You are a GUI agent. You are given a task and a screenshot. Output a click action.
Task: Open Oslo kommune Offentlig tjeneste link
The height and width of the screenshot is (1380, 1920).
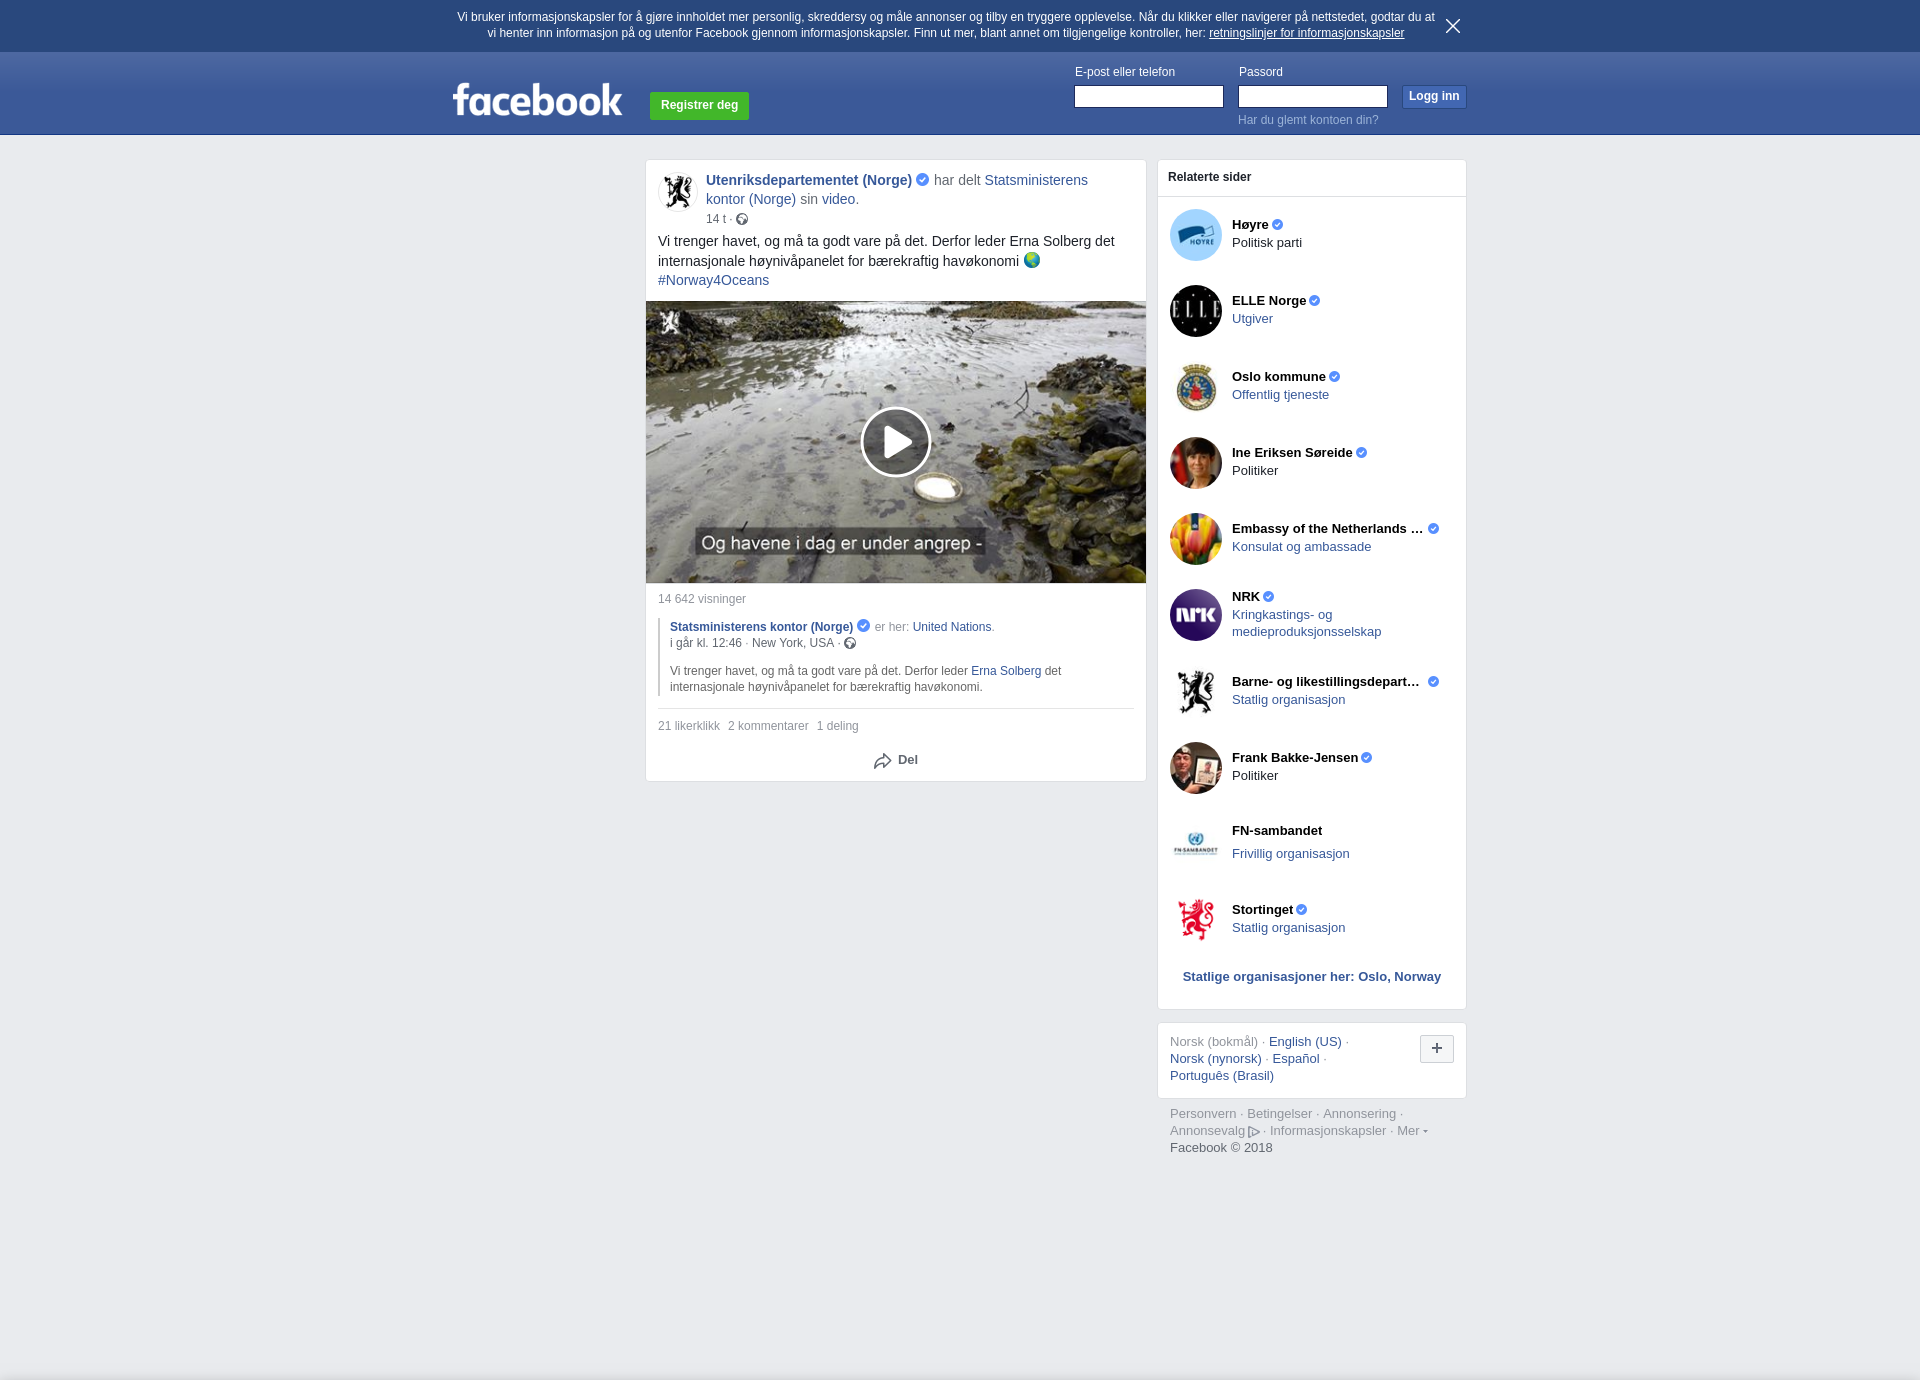point(1280,395)
